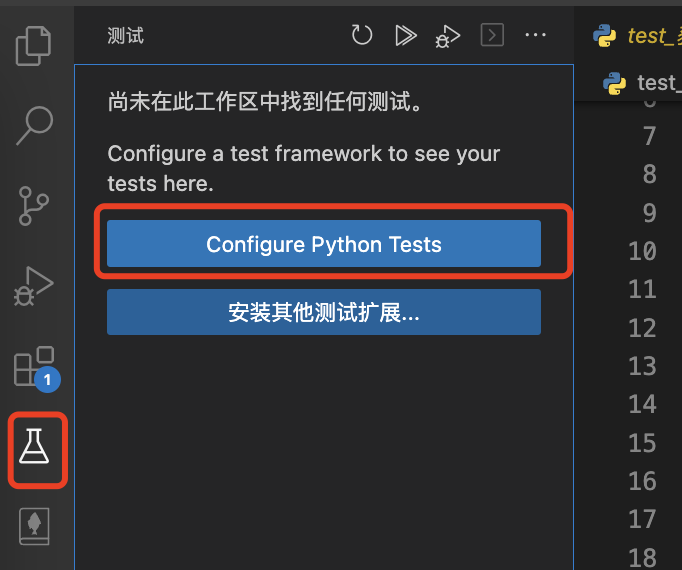This screenshot has width=682, height=570.
Task: Open the Explorer files icon
Action: [x=33, y=46]
